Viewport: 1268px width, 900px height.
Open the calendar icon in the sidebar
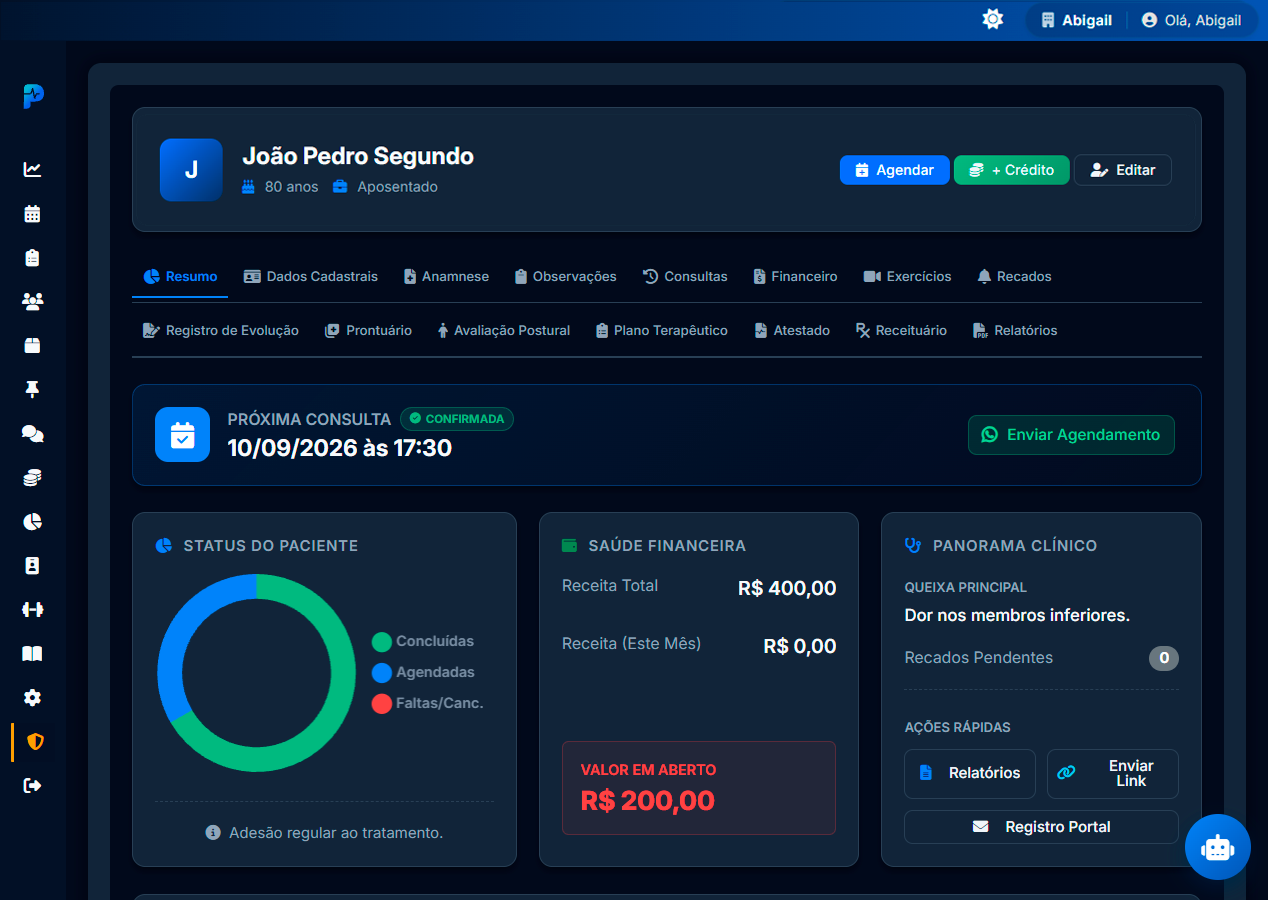[x=33, y=214]
